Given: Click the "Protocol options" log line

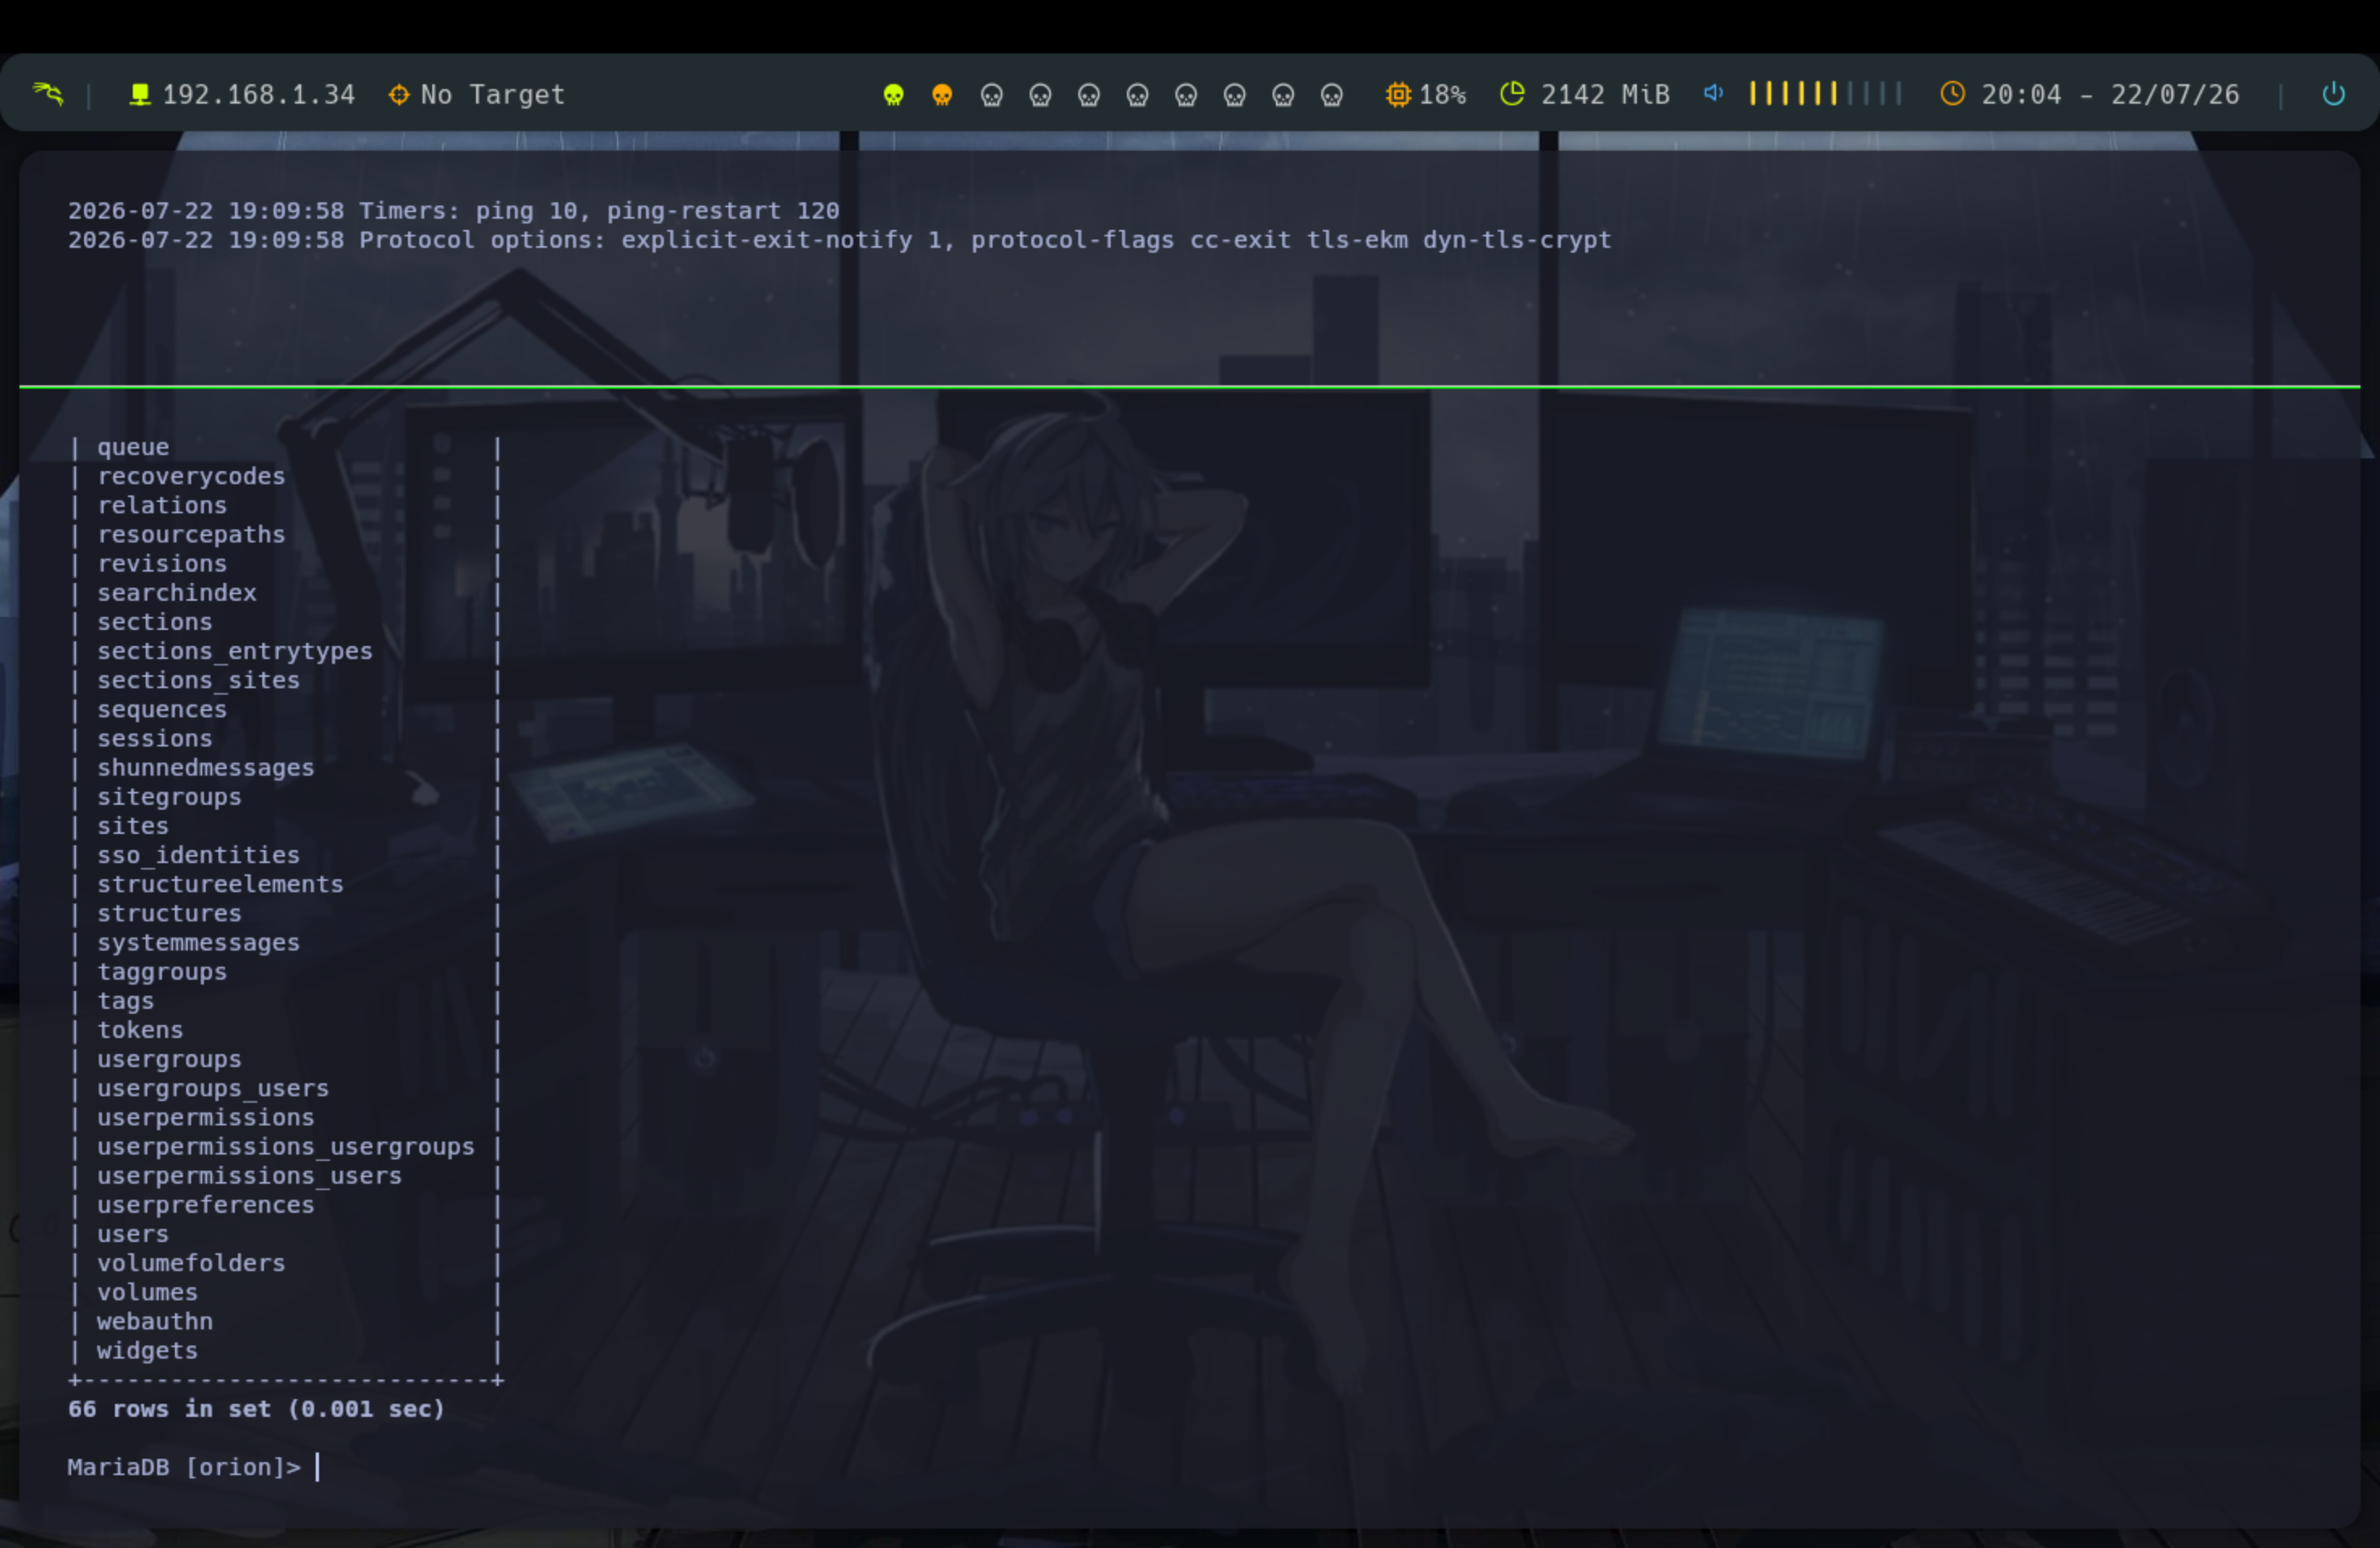Looking at the screenshot, I should (x=840, y=240).
